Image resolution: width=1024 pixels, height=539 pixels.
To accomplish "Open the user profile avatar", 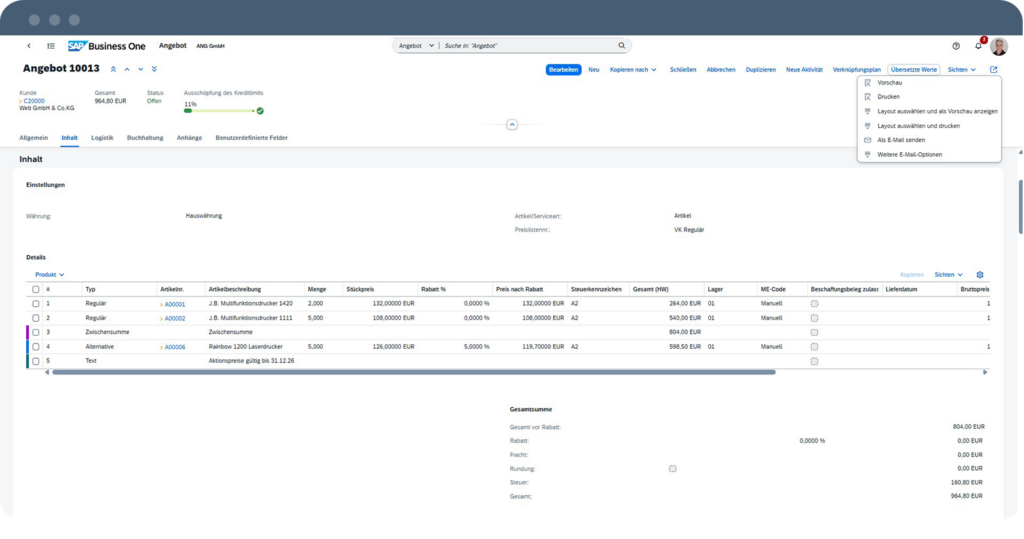I will click(x=999, y=46).
